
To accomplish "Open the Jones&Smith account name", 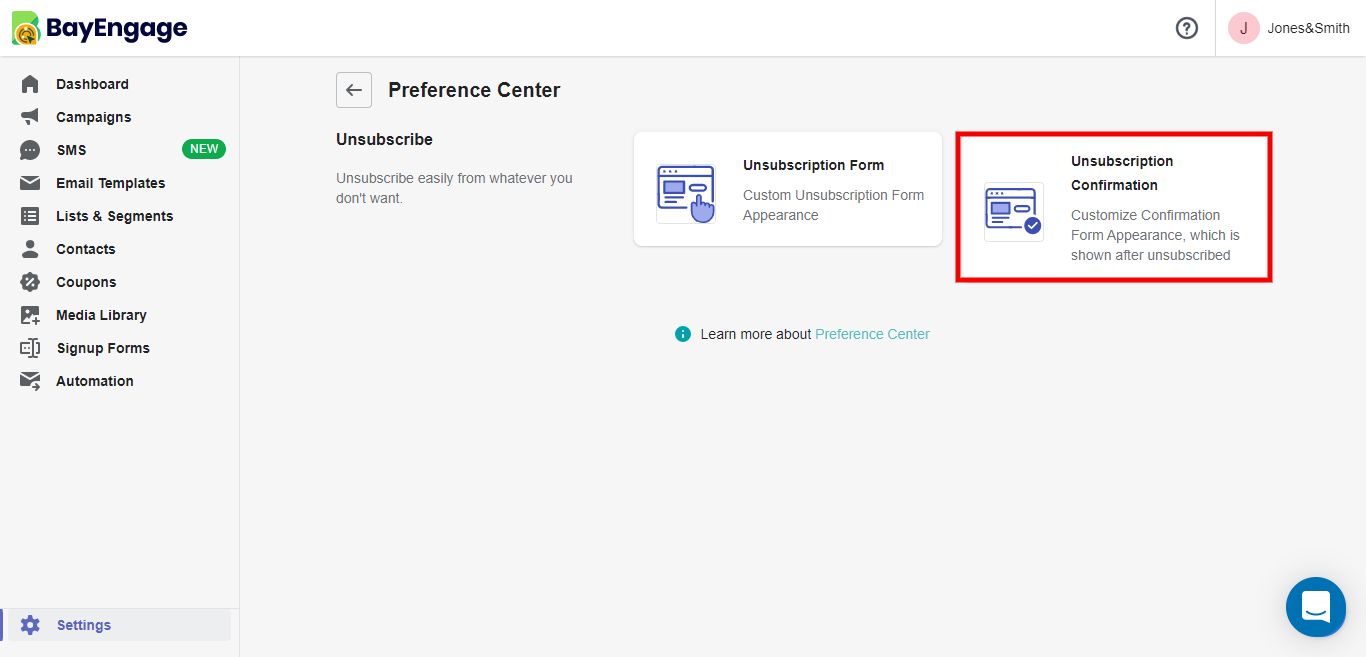I will coord(1308,28).
